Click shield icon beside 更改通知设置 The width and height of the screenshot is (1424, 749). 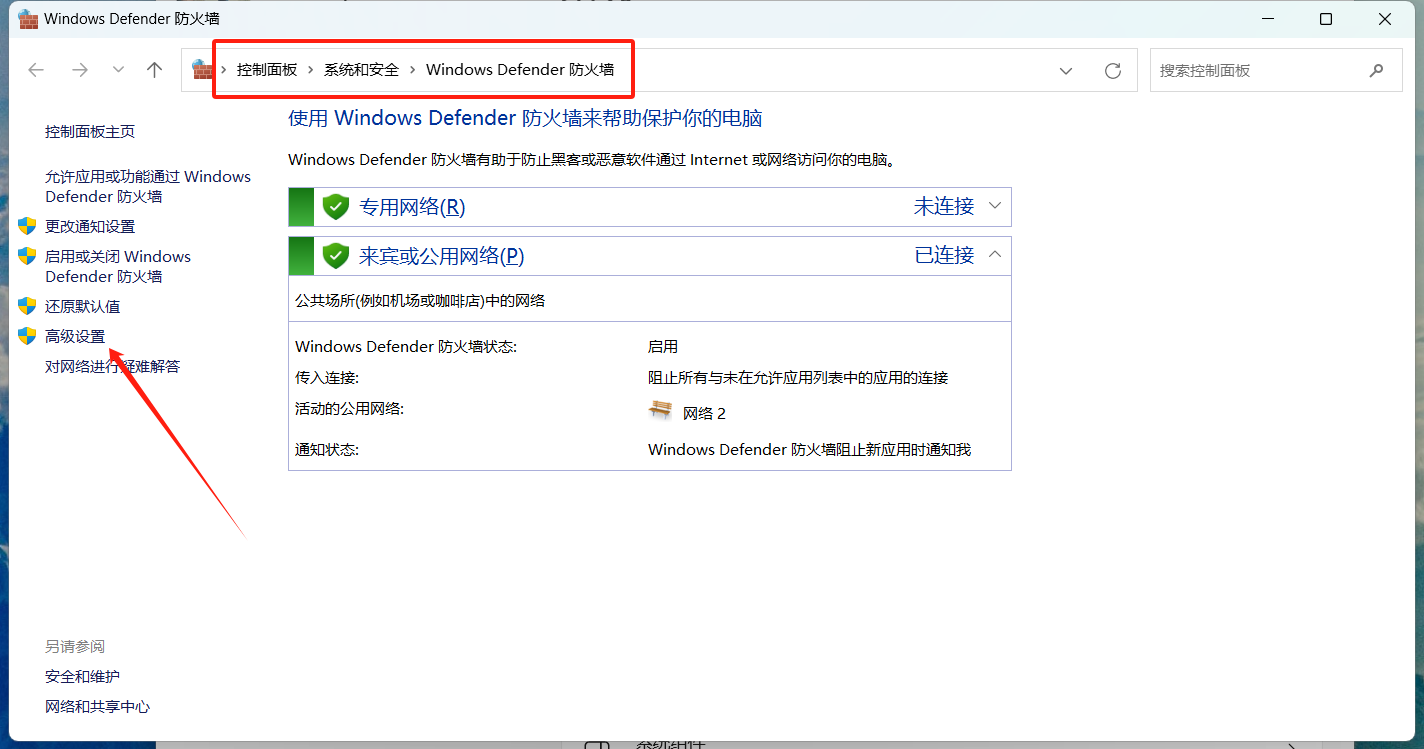coord(27,226)
